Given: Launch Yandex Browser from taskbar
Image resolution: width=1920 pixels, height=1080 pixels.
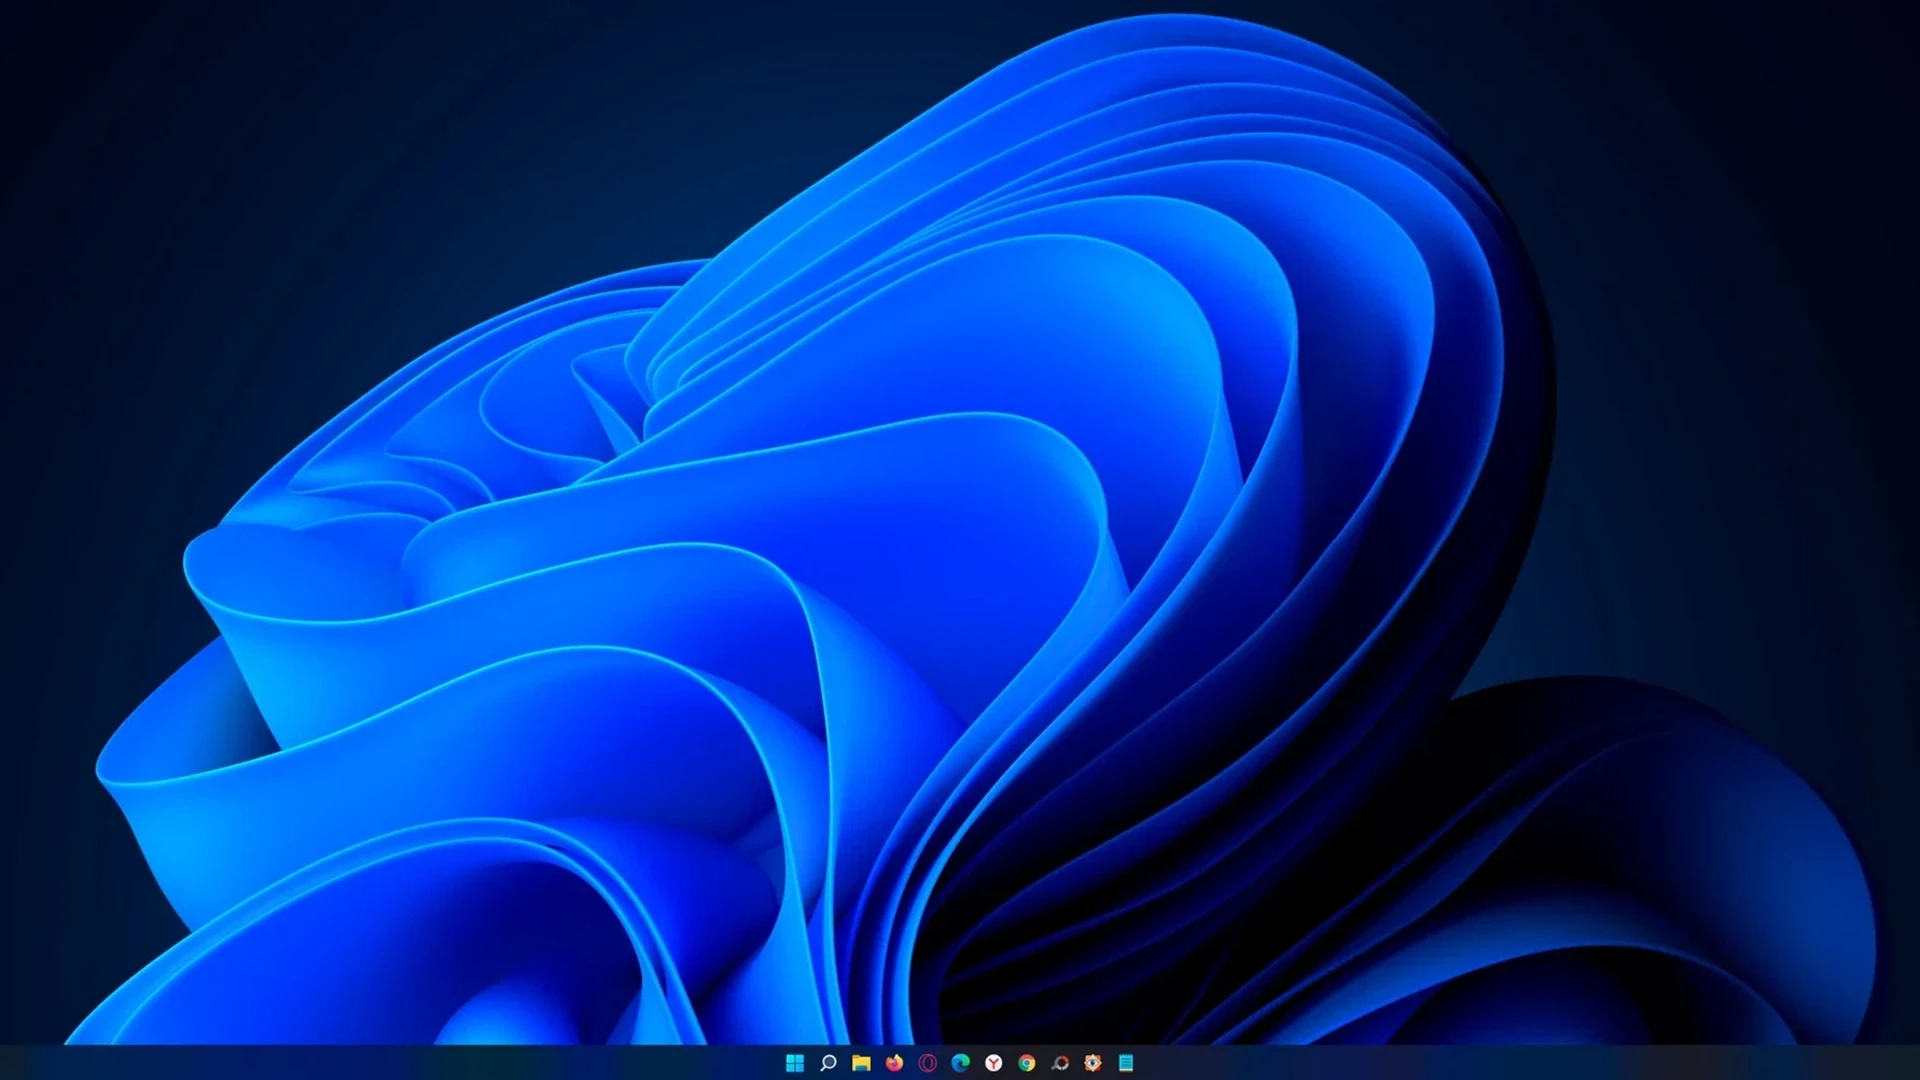Looking at the screenshot, I should (993, 1062).
